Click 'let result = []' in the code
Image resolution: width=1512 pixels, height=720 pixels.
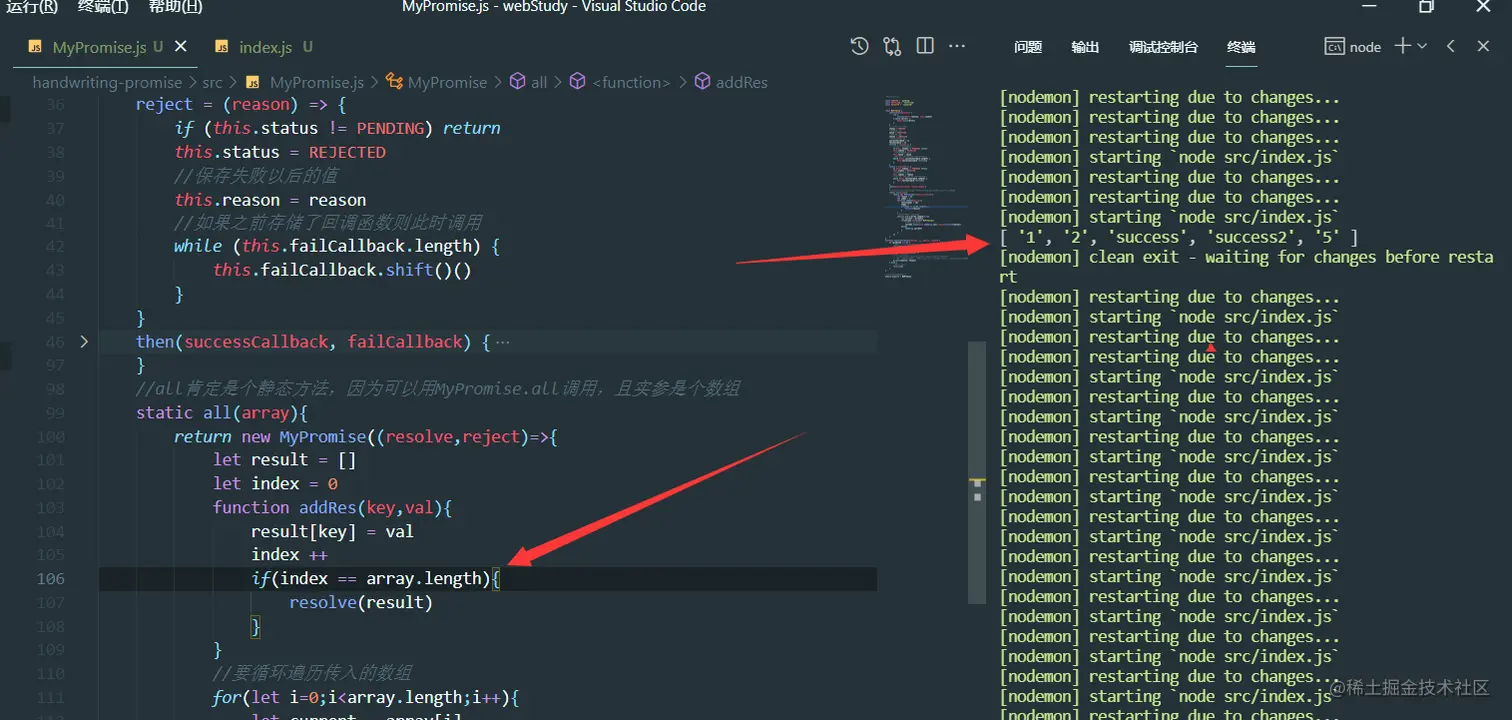[284, 460]
